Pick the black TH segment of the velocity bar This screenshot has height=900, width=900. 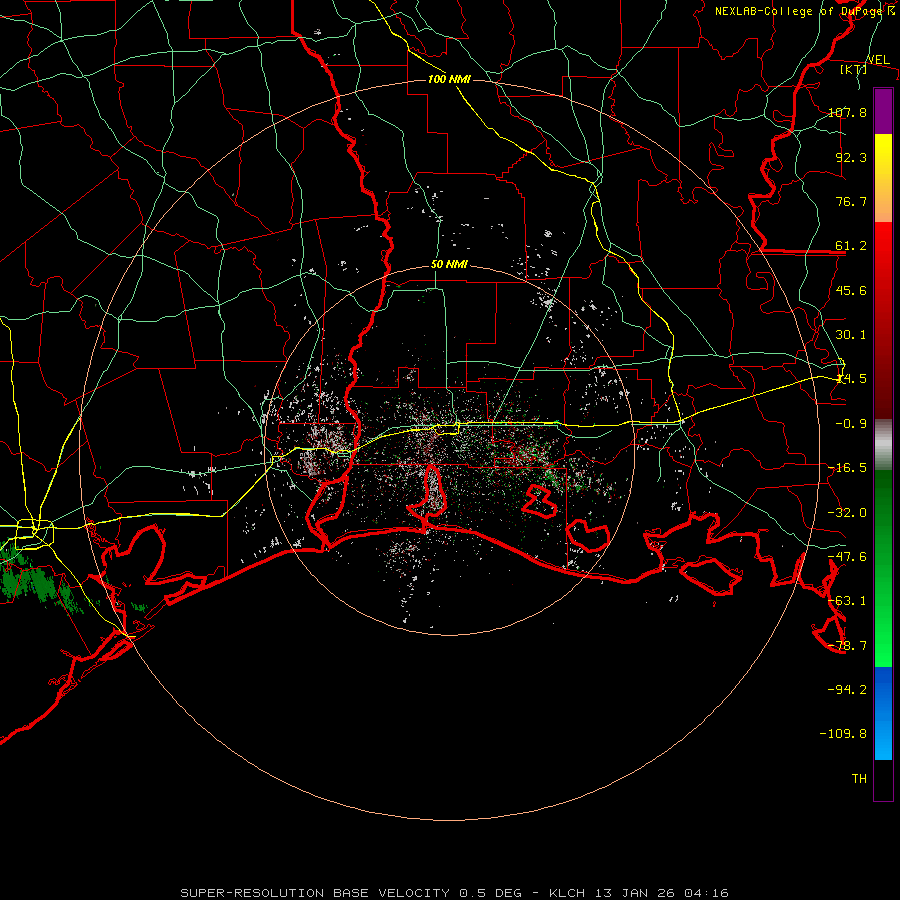coord(883,780)
